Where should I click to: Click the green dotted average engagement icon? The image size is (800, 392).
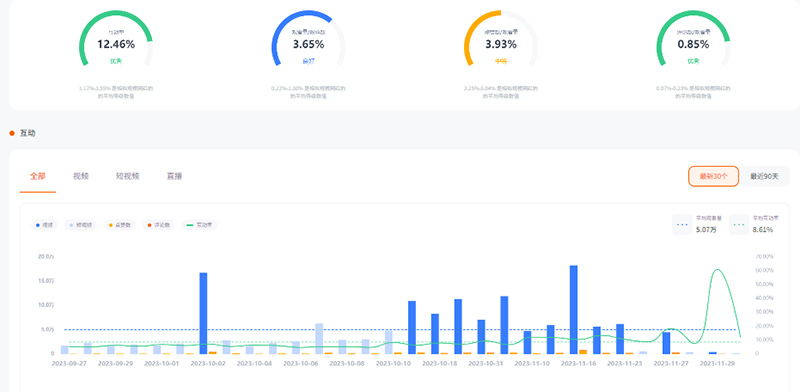739,225
